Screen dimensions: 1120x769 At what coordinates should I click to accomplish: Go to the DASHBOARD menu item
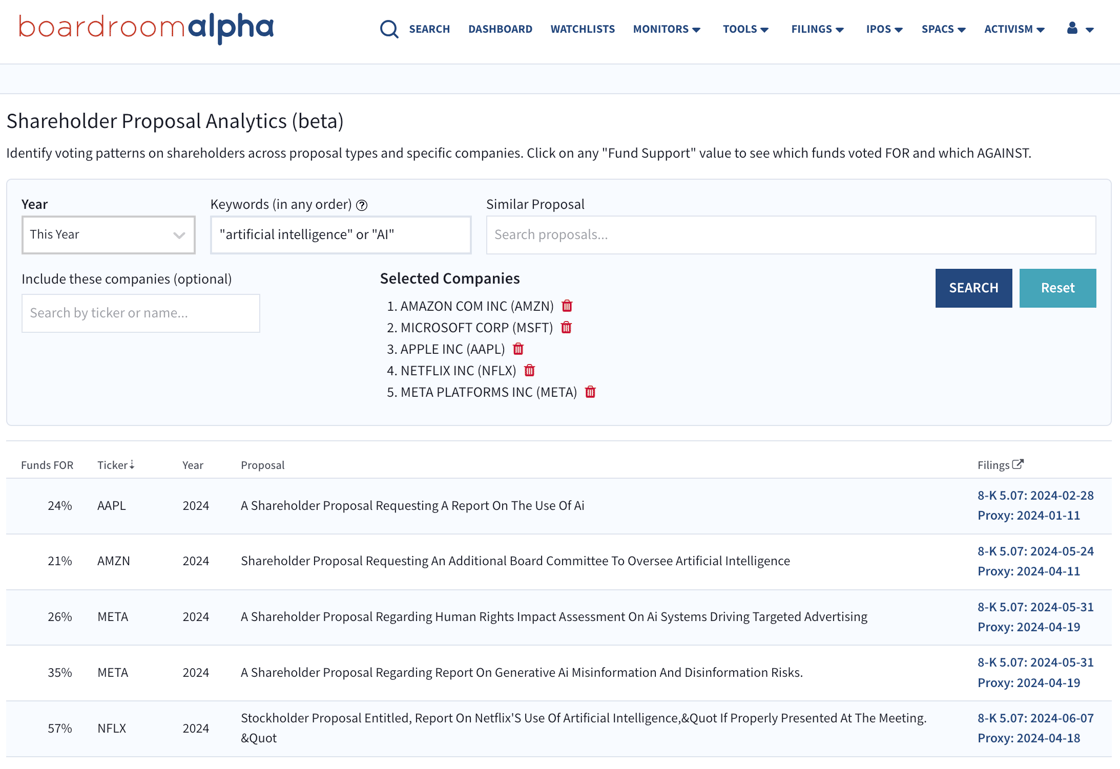point(500,29)
